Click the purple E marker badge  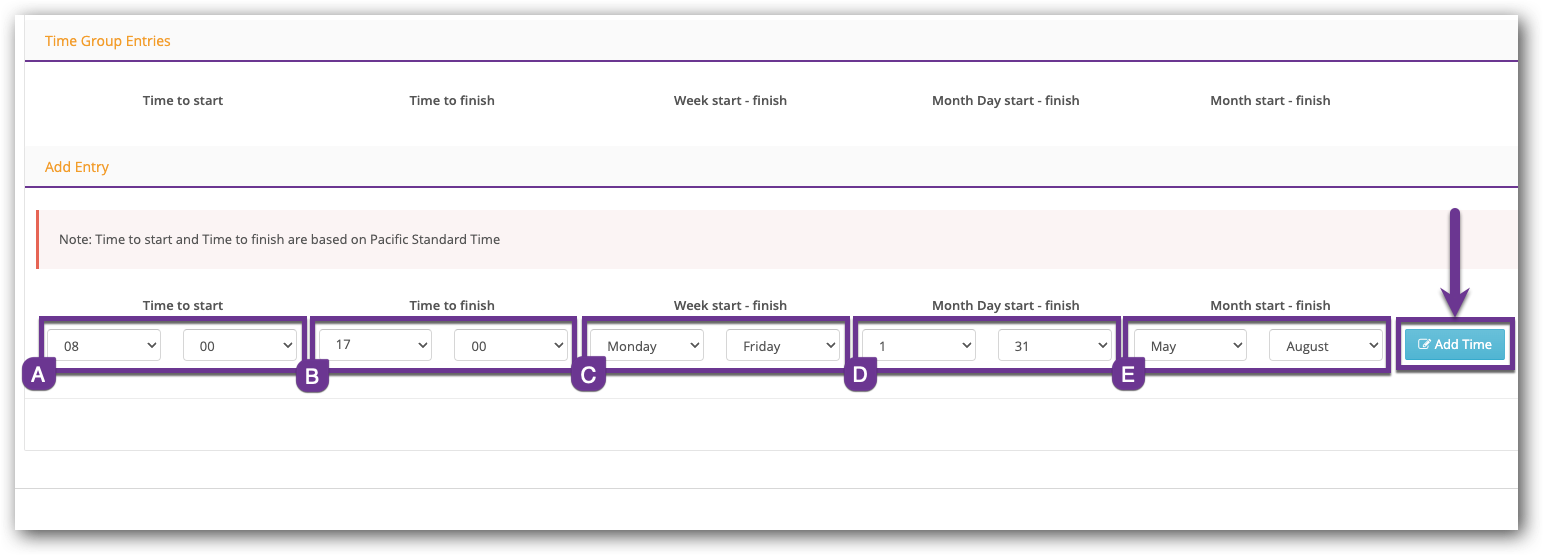[1128, 376]
